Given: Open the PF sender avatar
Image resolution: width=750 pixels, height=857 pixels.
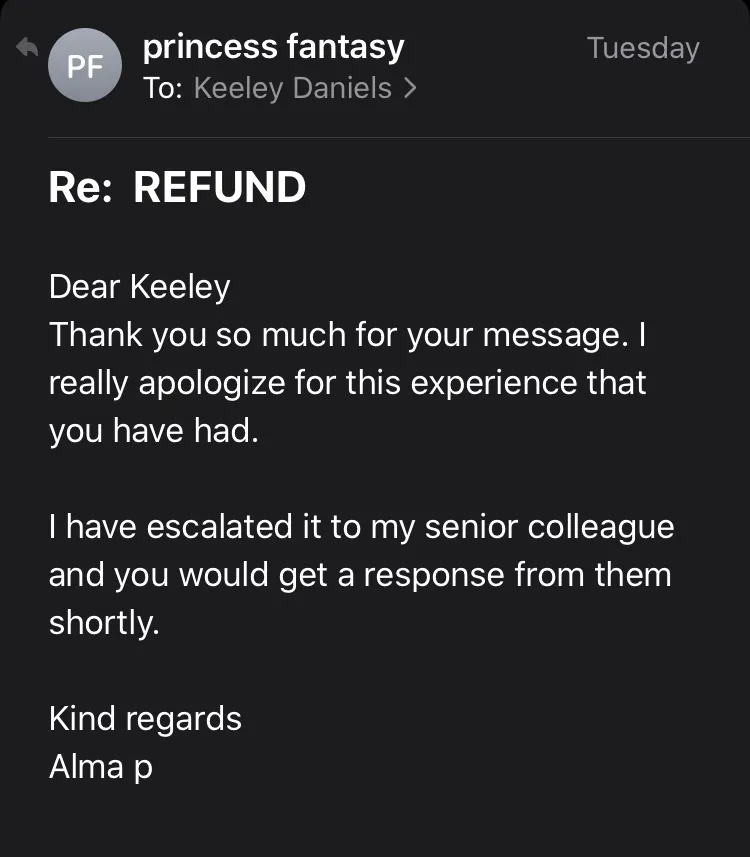Looking at the screenshot, I should [85, 65].
